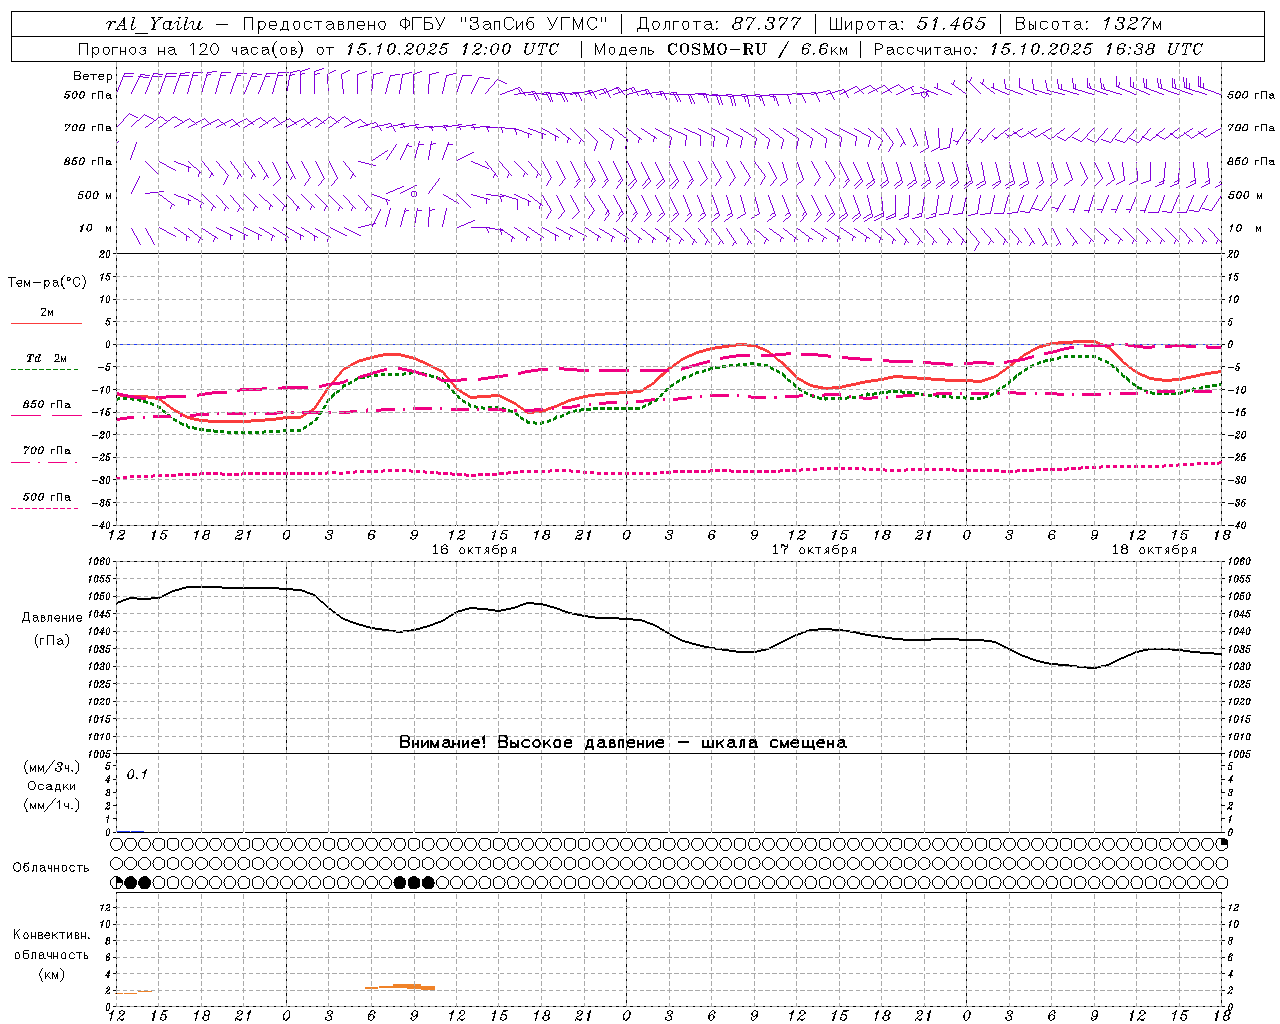Image resolution: width=1280 pixels, height=1024 pixels.
Task: Click the 18 октября date label
Action: 1154,550
